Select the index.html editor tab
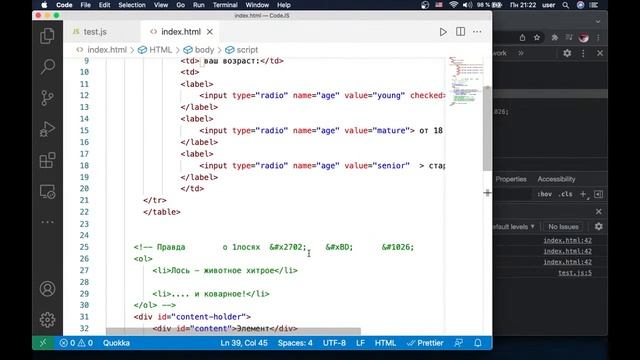640x360 pixels. 180,31
